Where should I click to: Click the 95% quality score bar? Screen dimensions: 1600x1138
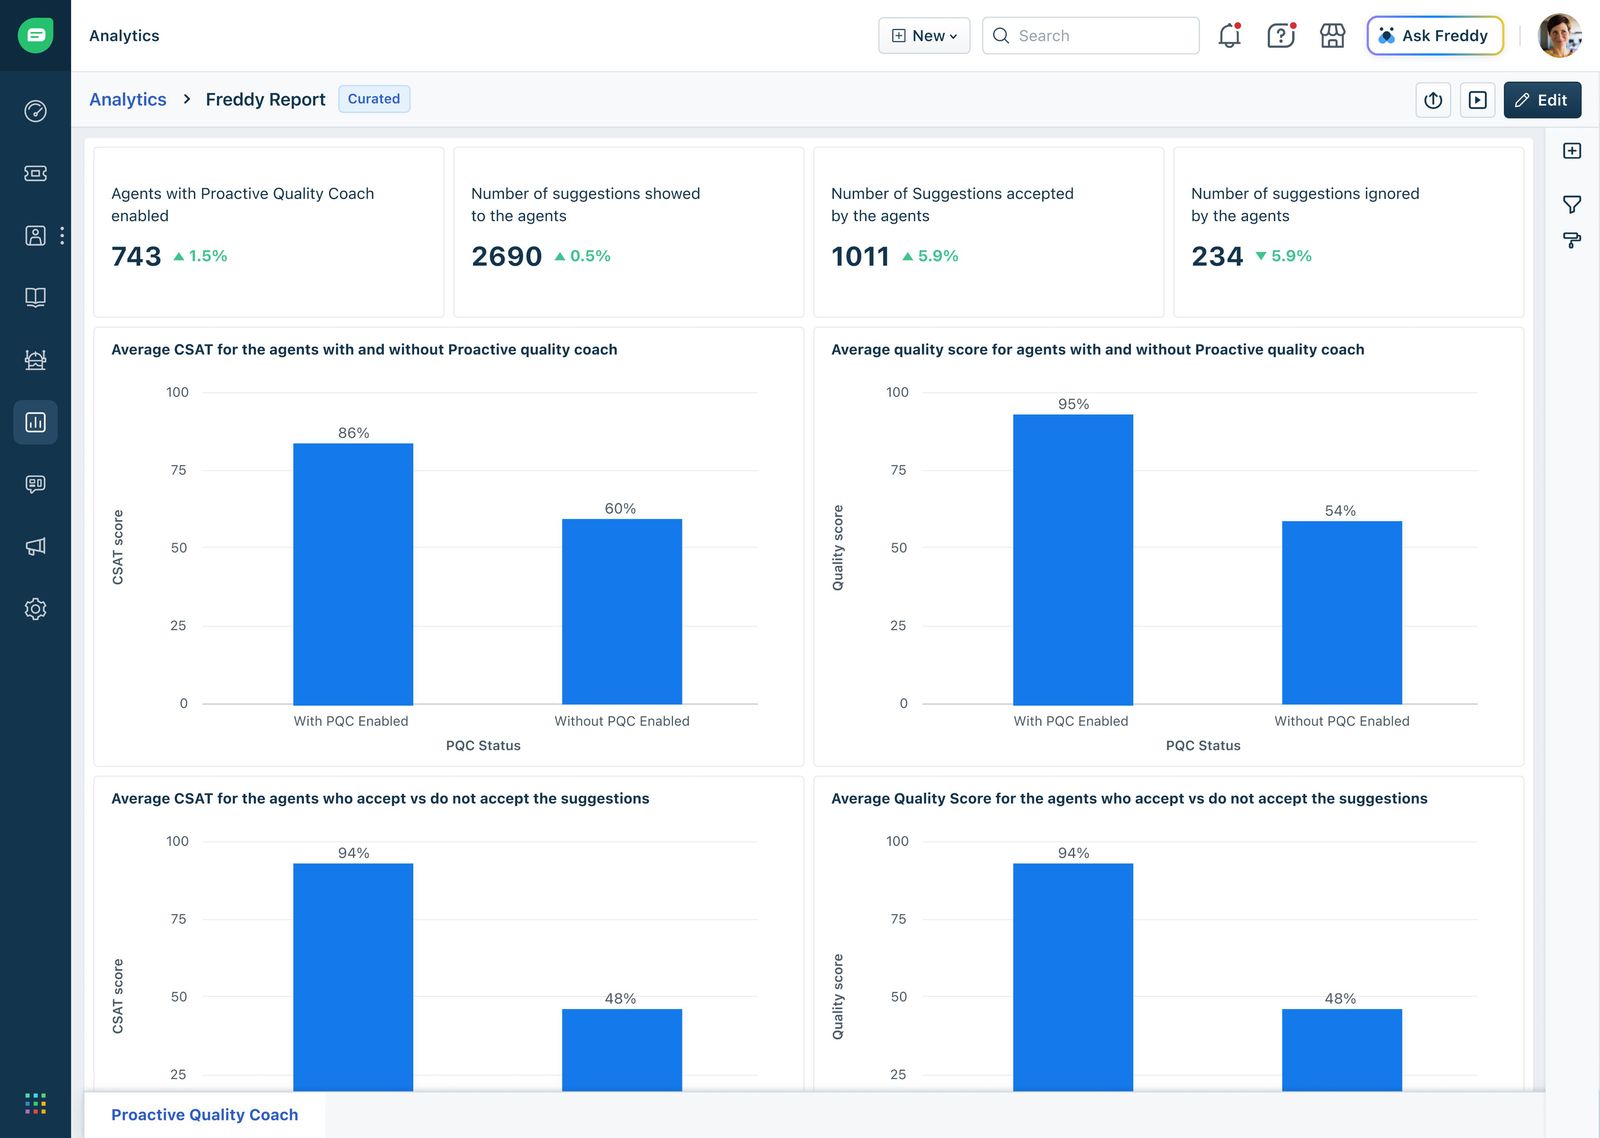tap(1073, 559)
